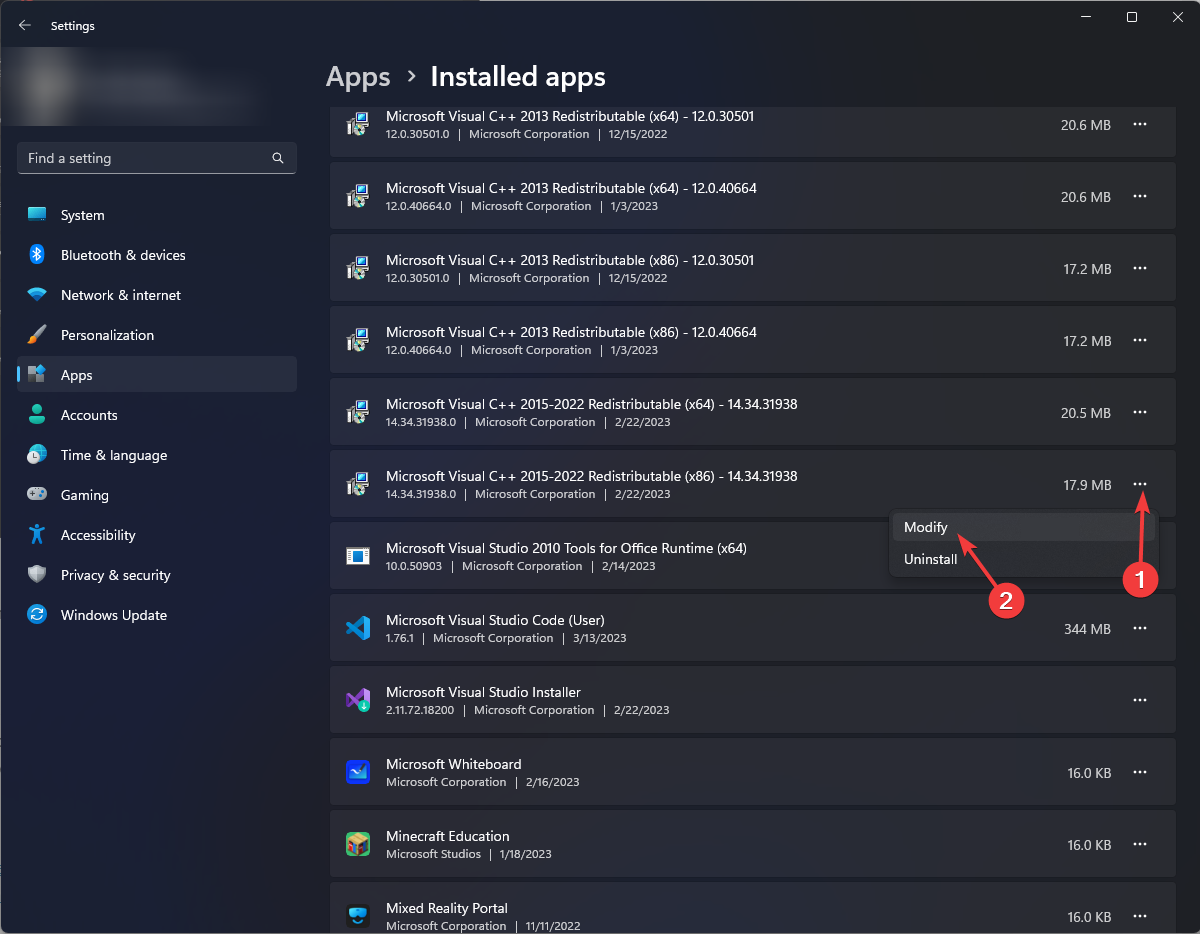Click the Microsoft Visual Studio Installer name
The width and height of the screenshot is (1200, 934).
pos(483,692)
